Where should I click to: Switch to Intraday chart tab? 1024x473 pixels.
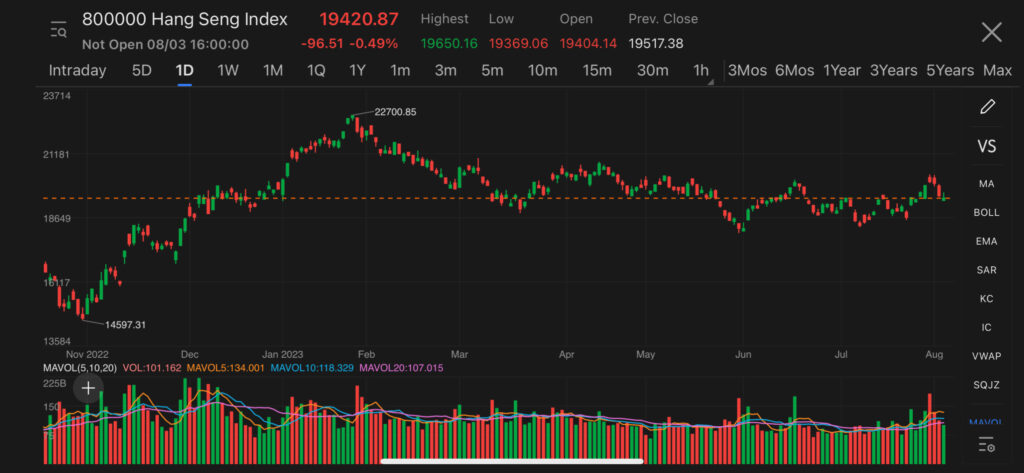78,71
